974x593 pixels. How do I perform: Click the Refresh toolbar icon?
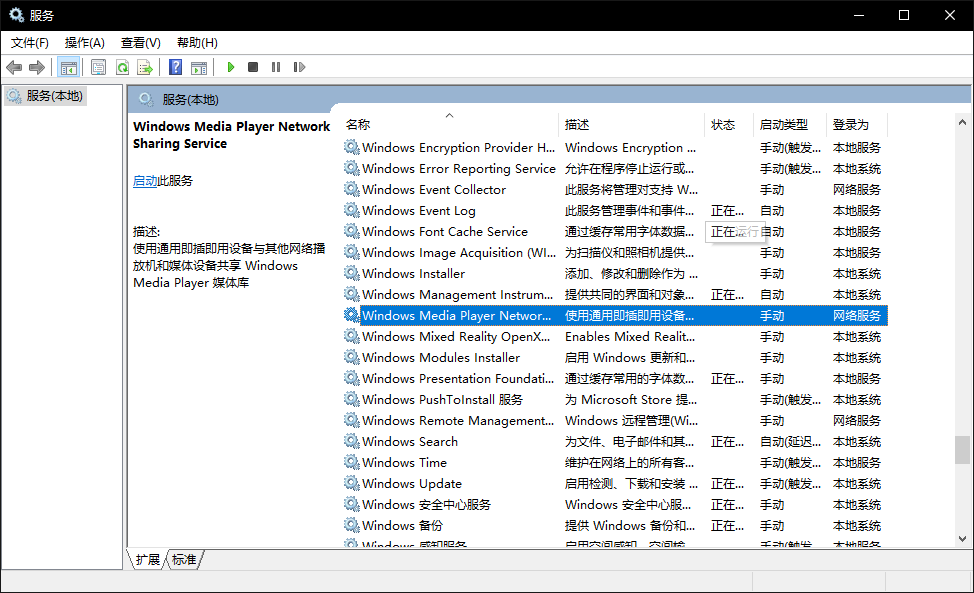[122, 67]
